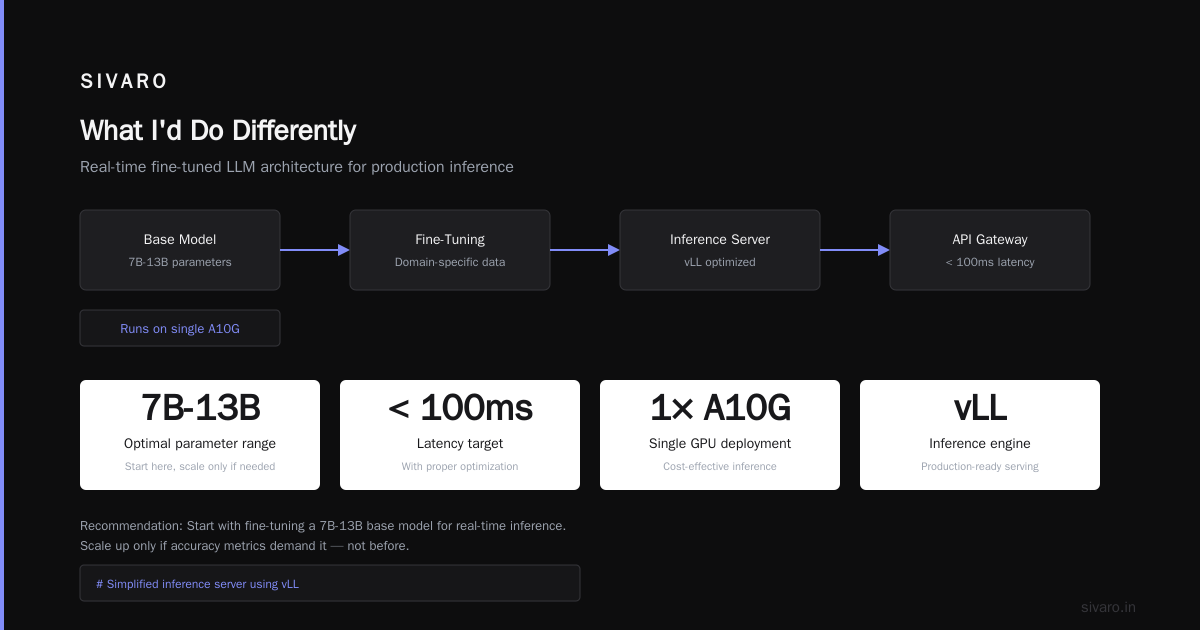Click the What I'd Do Differently heading
The image size is (1200, 630).
[x=218, y=130]
